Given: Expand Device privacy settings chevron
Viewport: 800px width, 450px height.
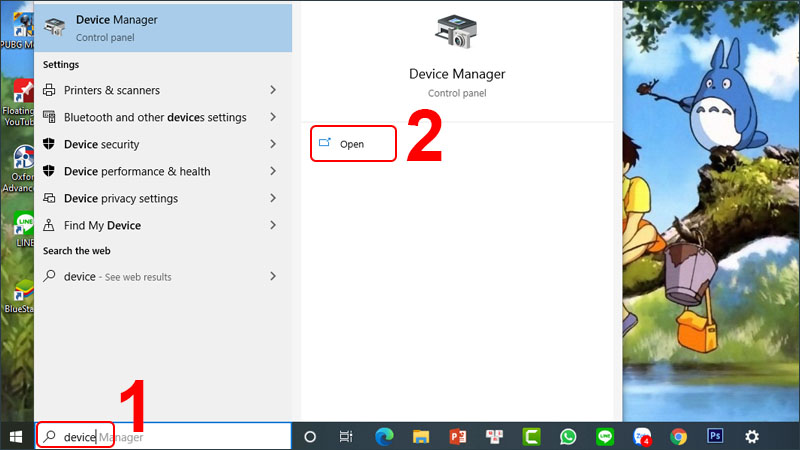Looking at the screenshot, I should 273,198.
